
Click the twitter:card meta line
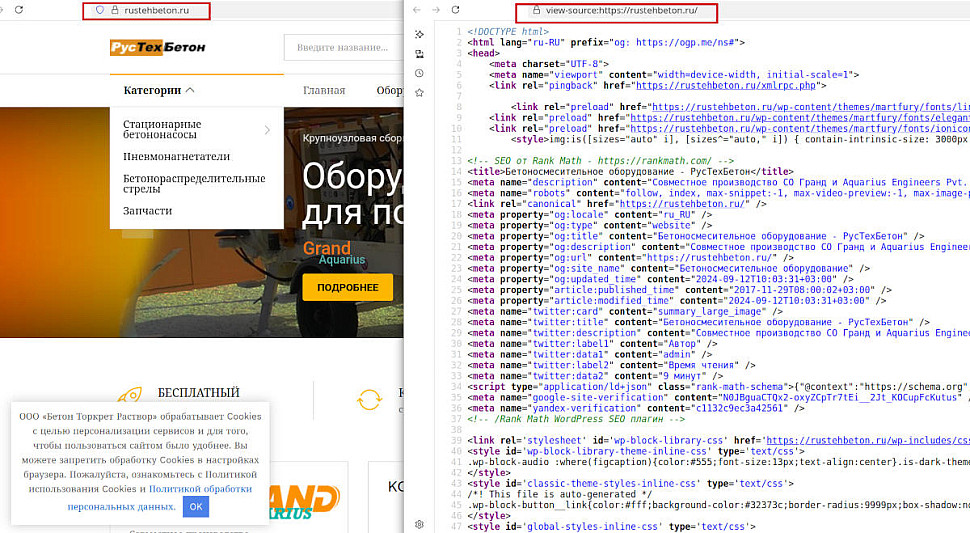625,312
